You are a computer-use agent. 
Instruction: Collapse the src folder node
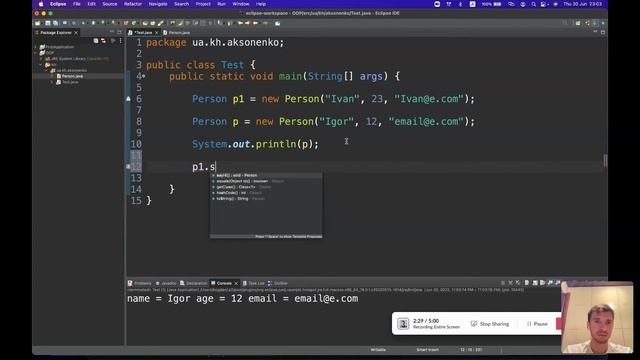pyautogui.click(x=41, y=64)
